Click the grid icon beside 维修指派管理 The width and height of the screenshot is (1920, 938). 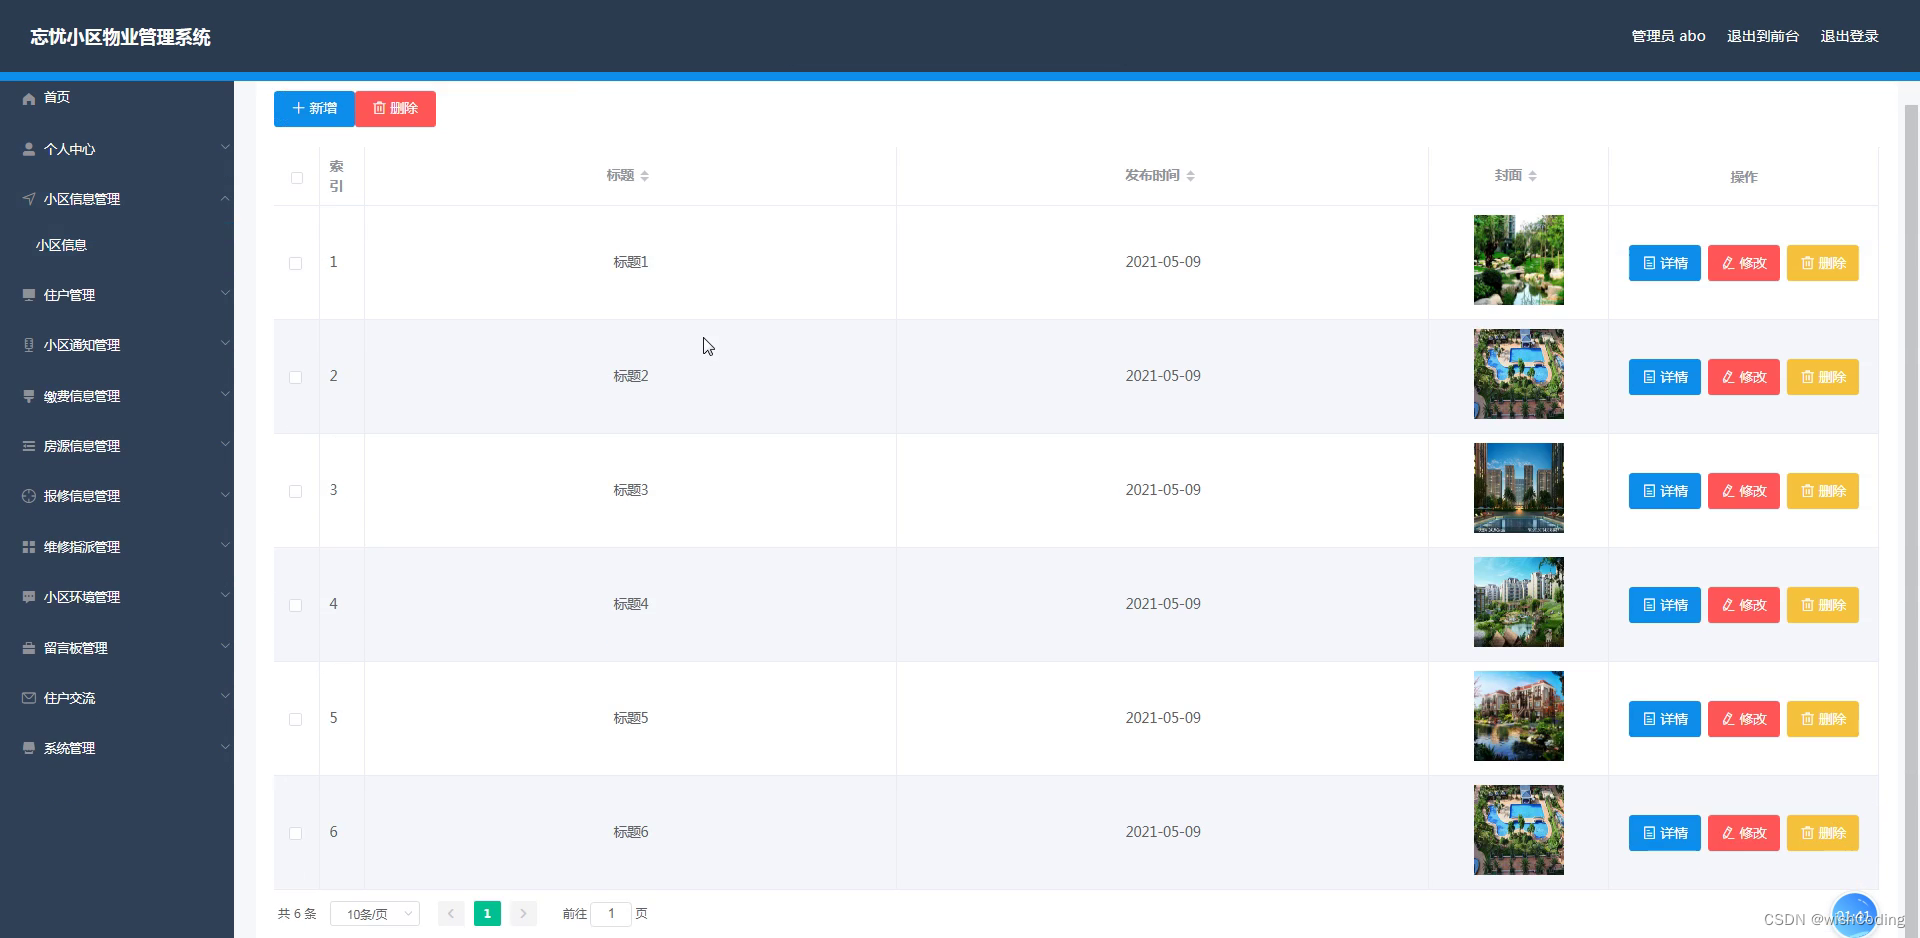pos(29,547)
